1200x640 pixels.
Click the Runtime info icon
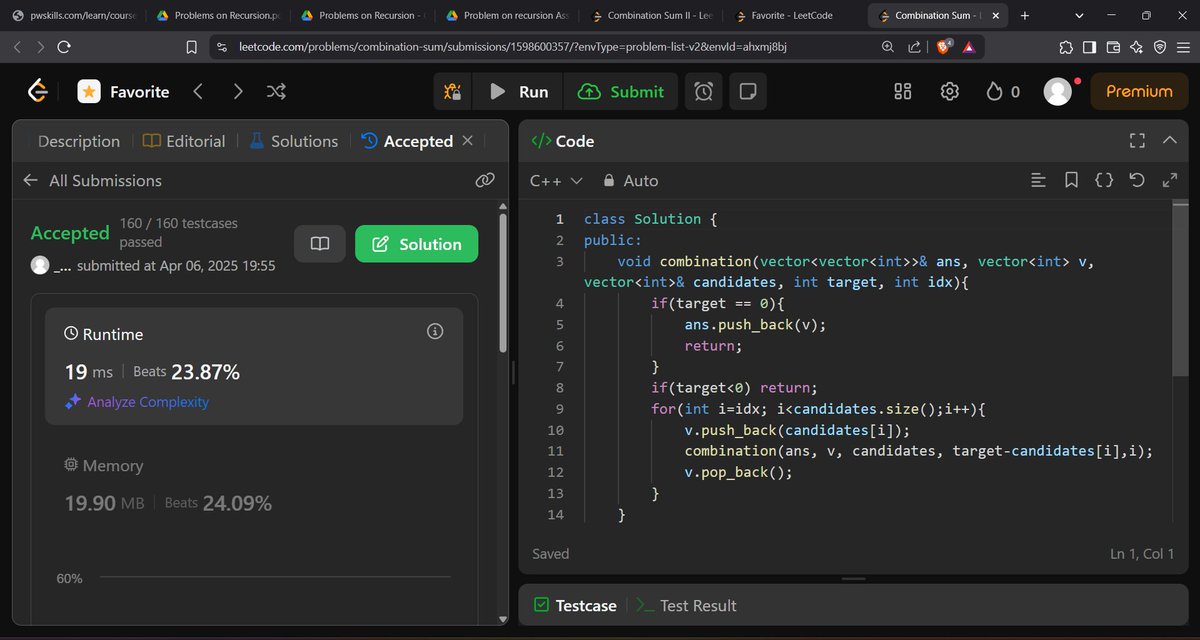tap(435, 331)
